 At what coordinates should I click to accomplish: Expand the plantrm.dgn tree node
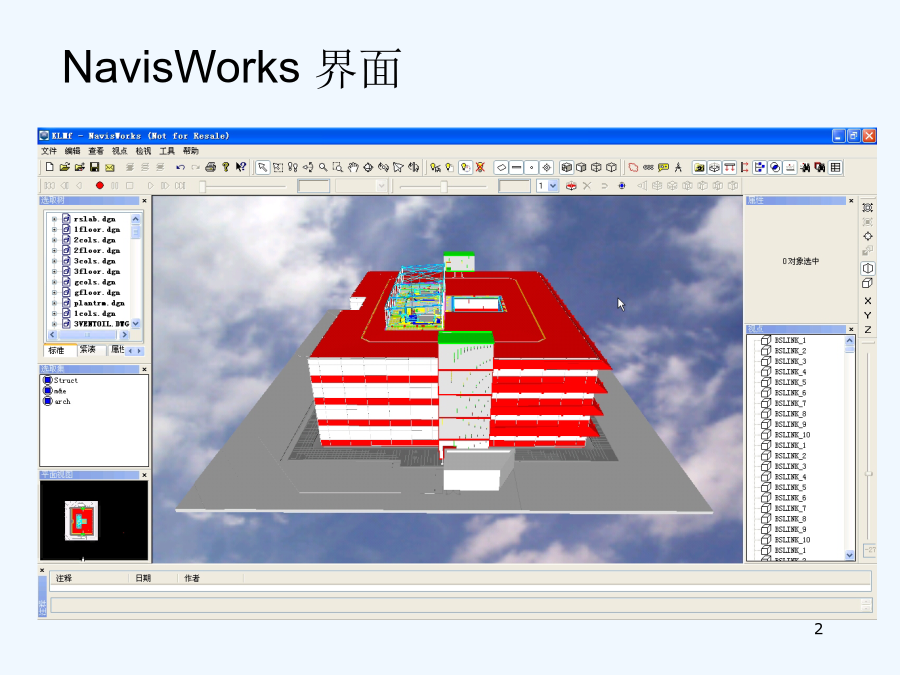54,302
